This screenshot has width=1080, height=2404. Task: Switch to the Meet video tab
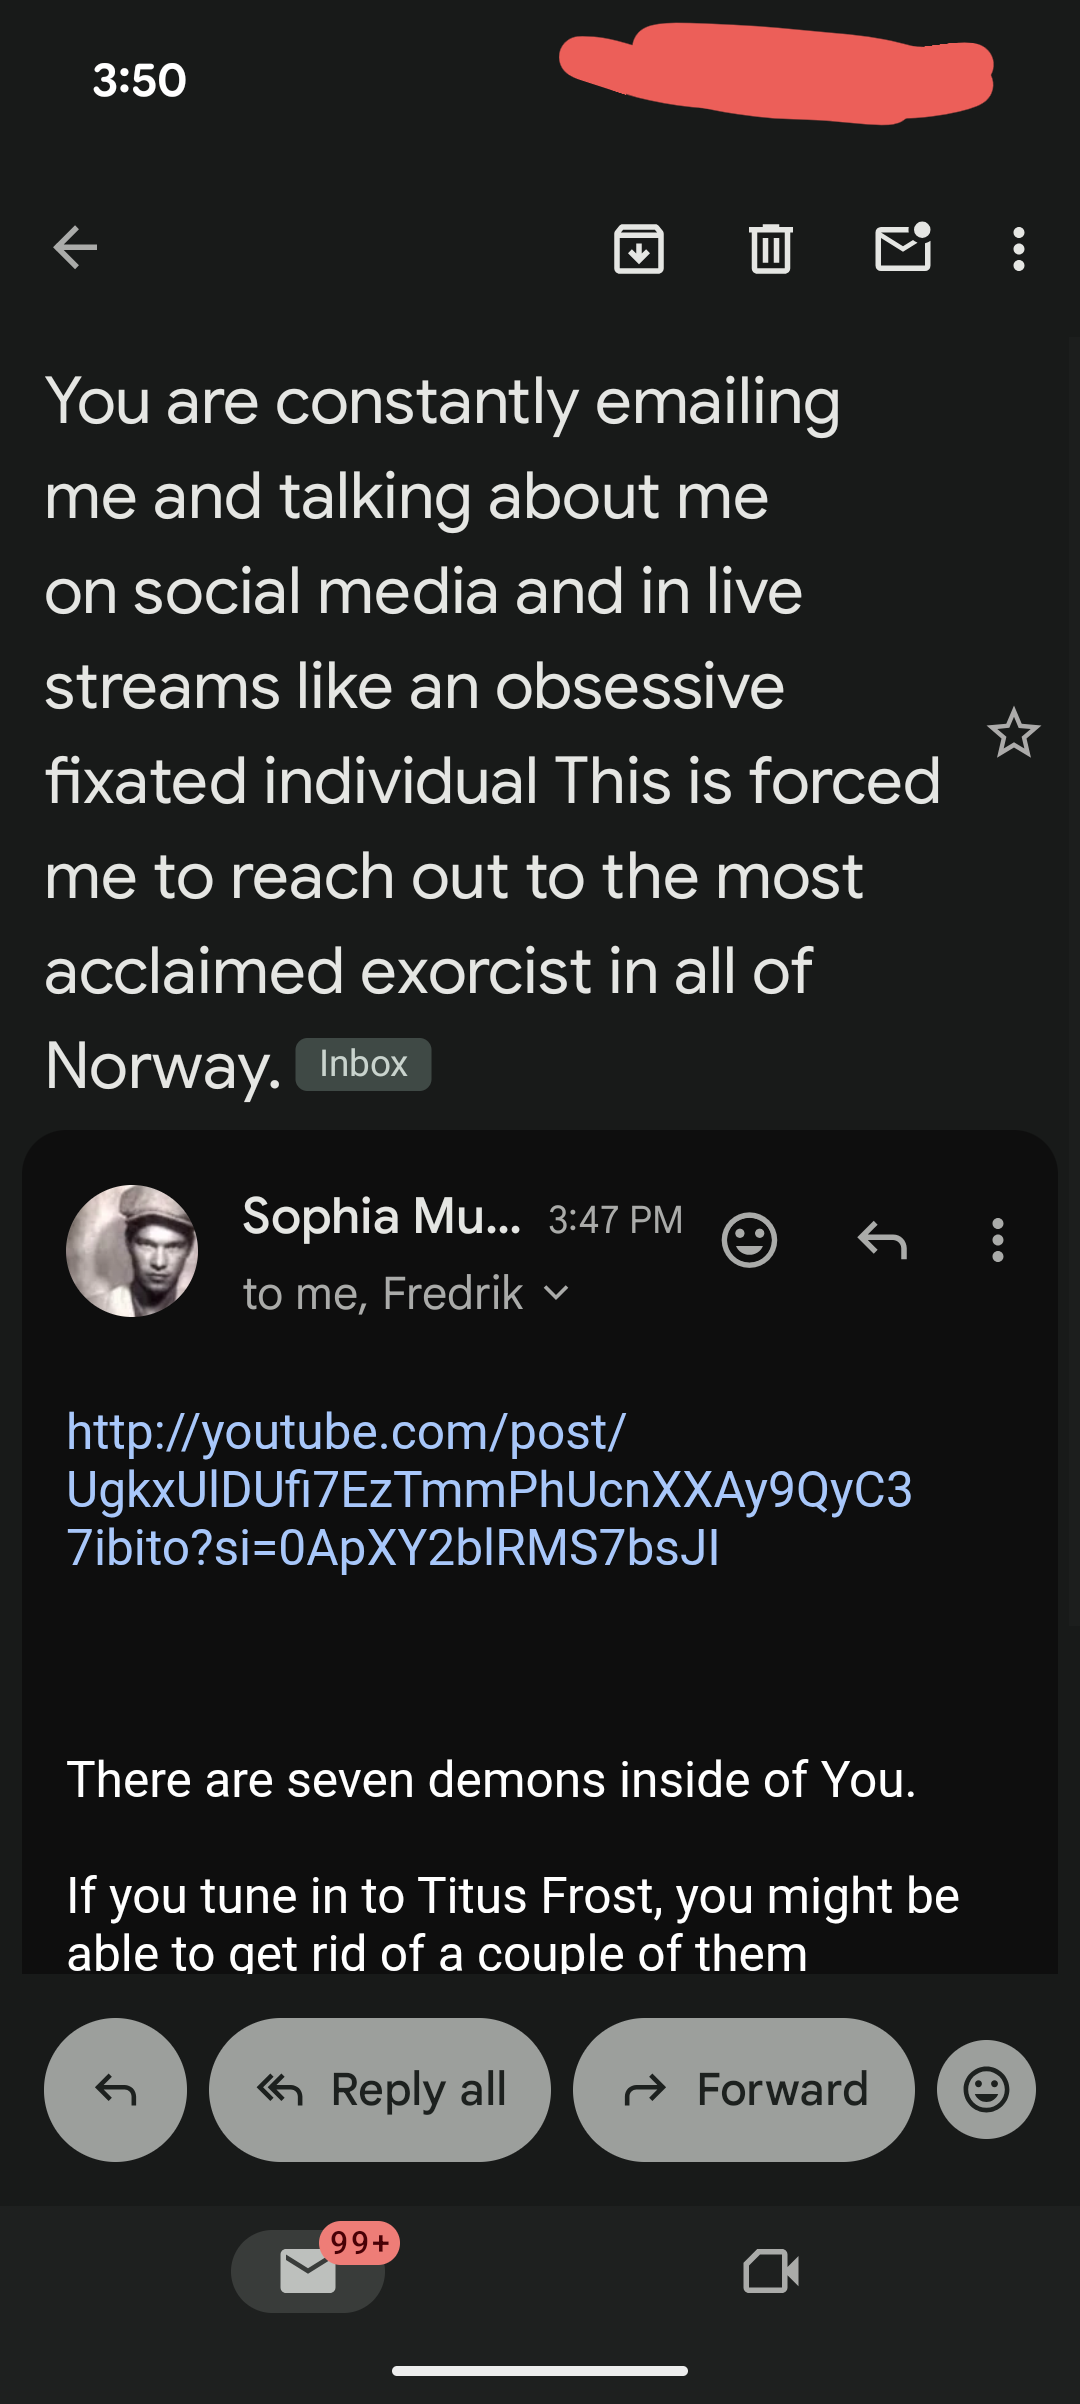771,2272
